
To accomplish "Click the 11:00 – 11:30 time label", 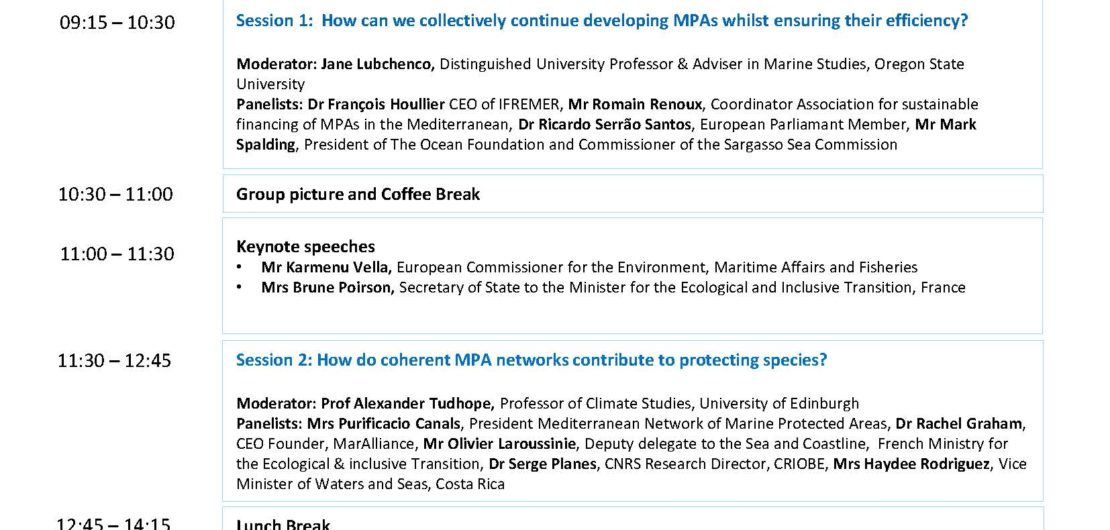I will click(117, 254).
